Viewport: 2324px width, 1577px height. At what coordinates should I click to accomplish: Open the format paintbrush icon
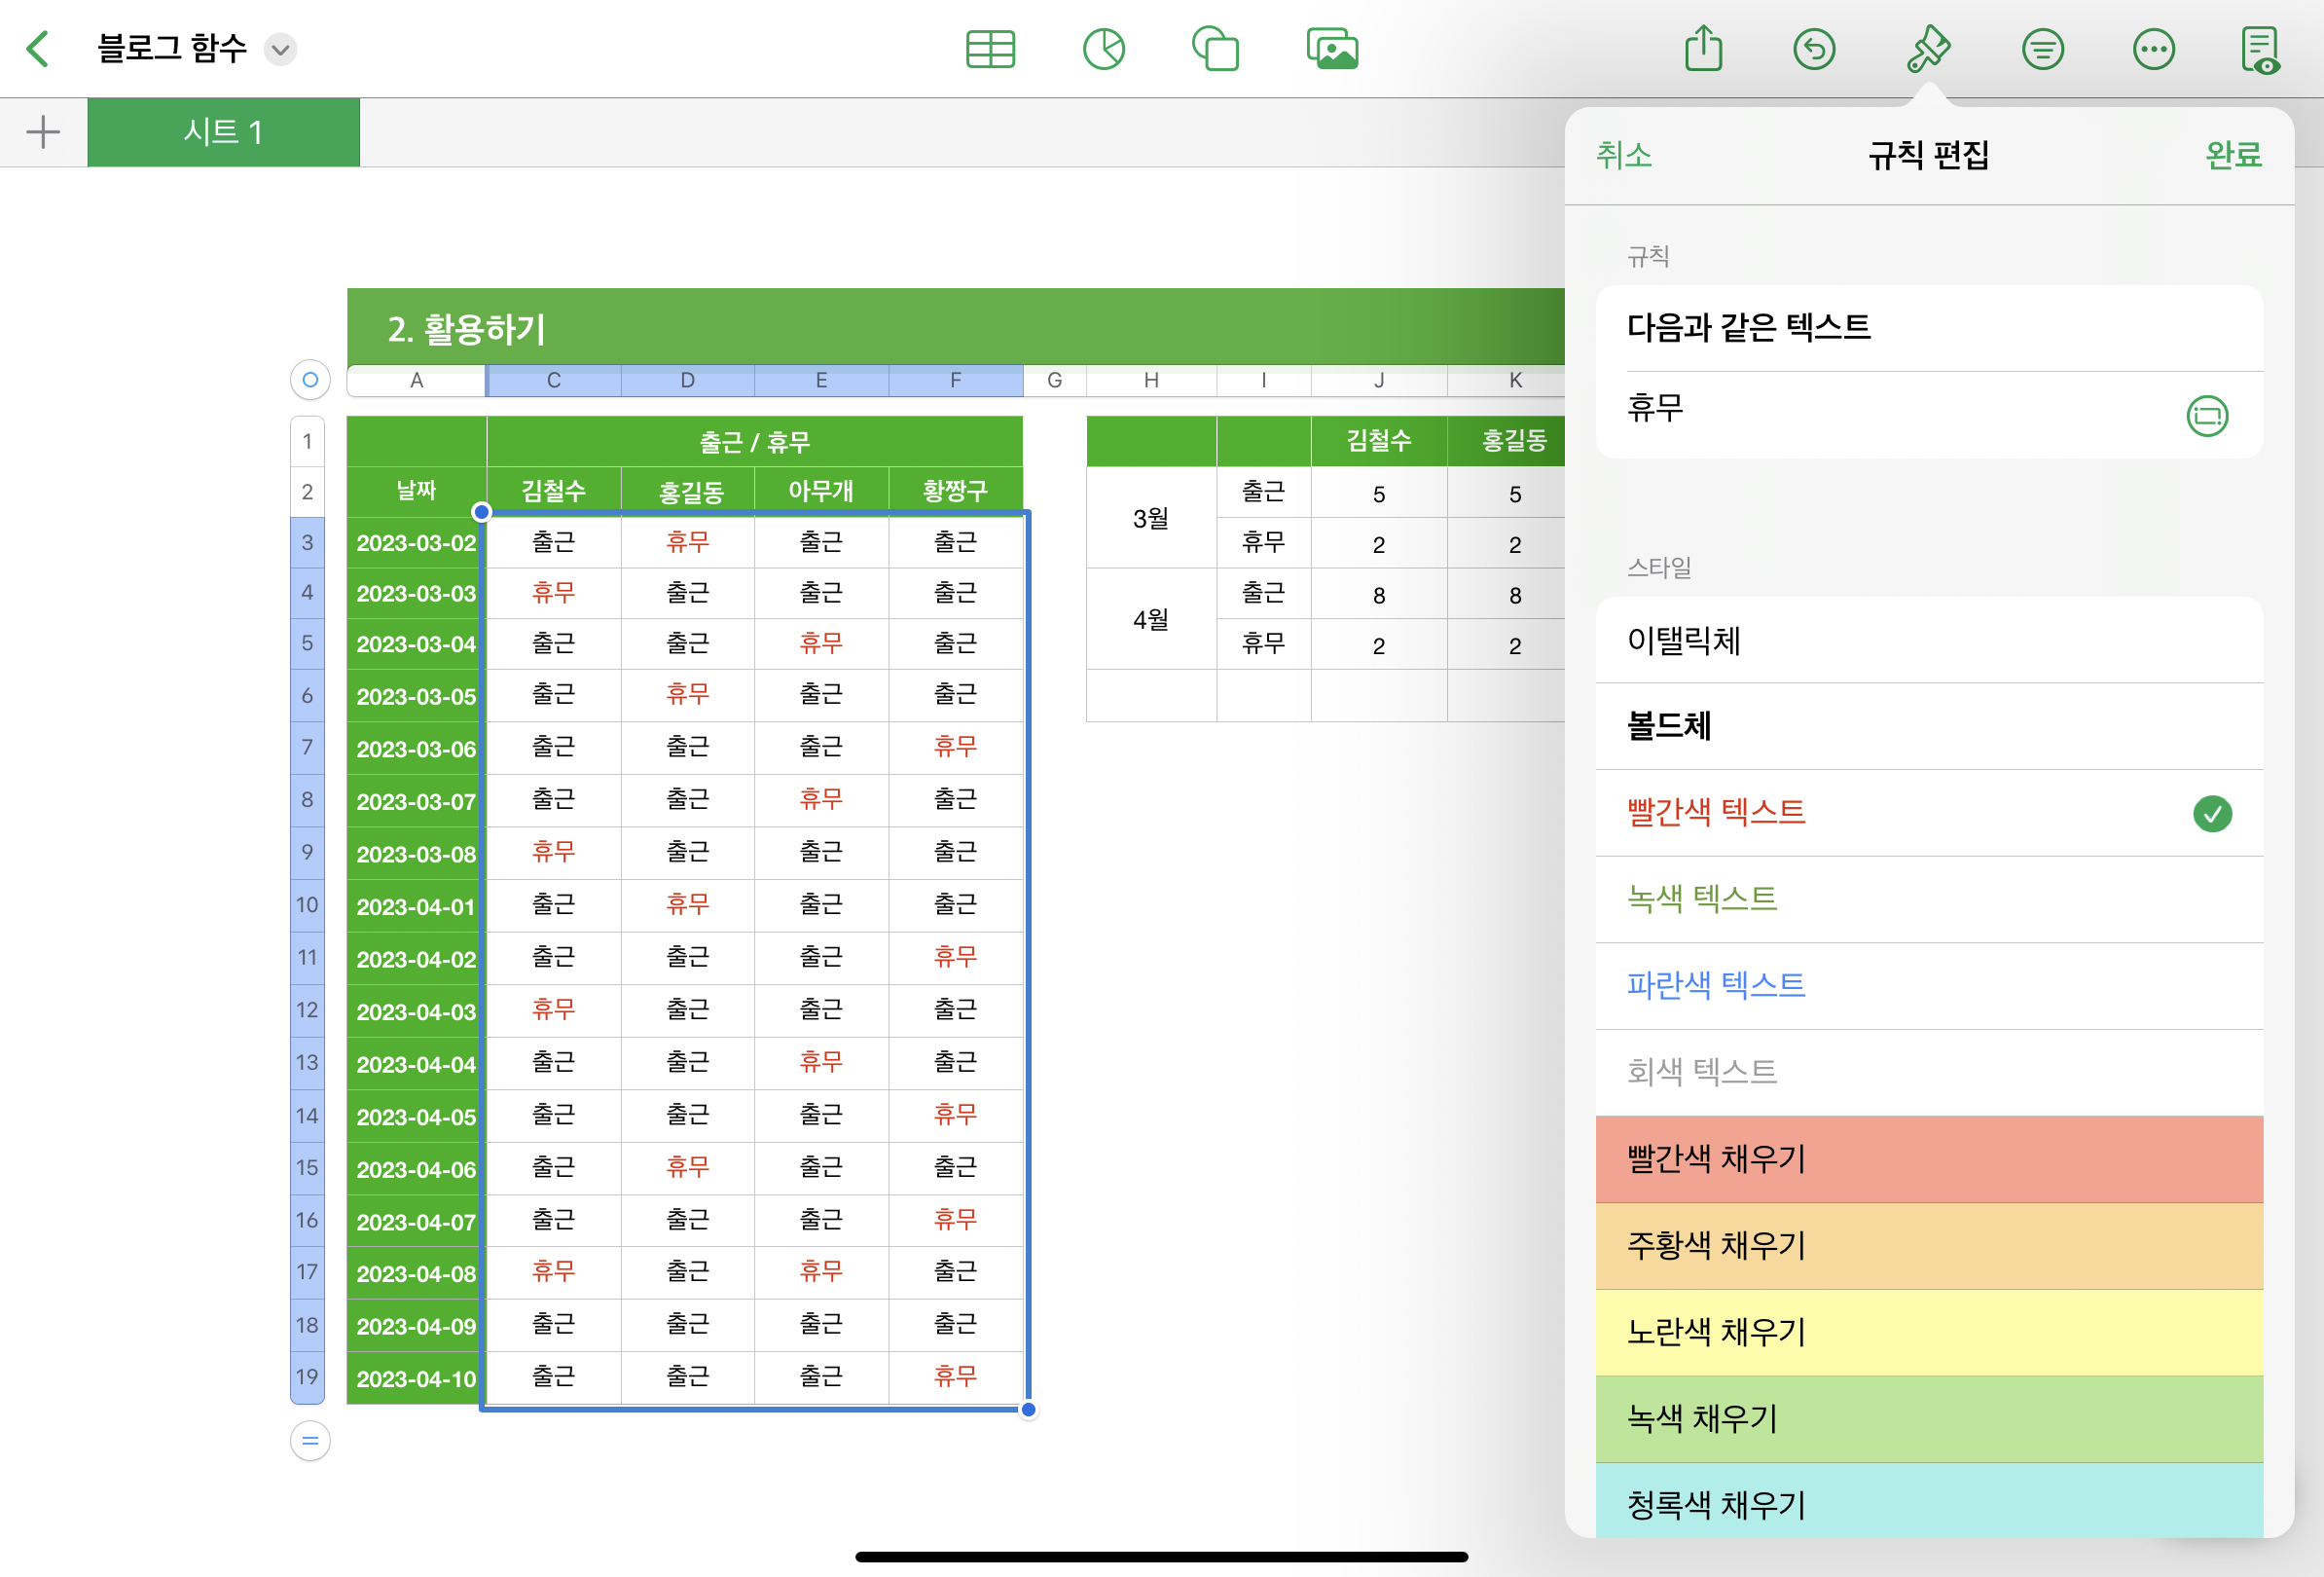pos(1927,49)
